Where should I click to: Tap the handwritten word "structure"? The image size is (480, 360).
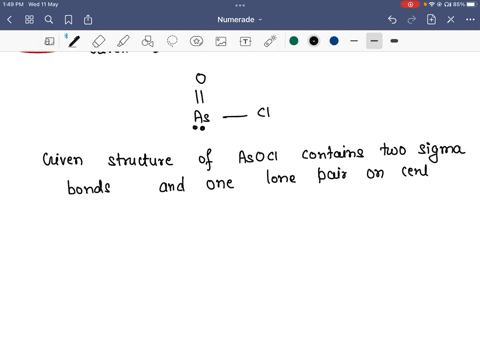point(140,160)
